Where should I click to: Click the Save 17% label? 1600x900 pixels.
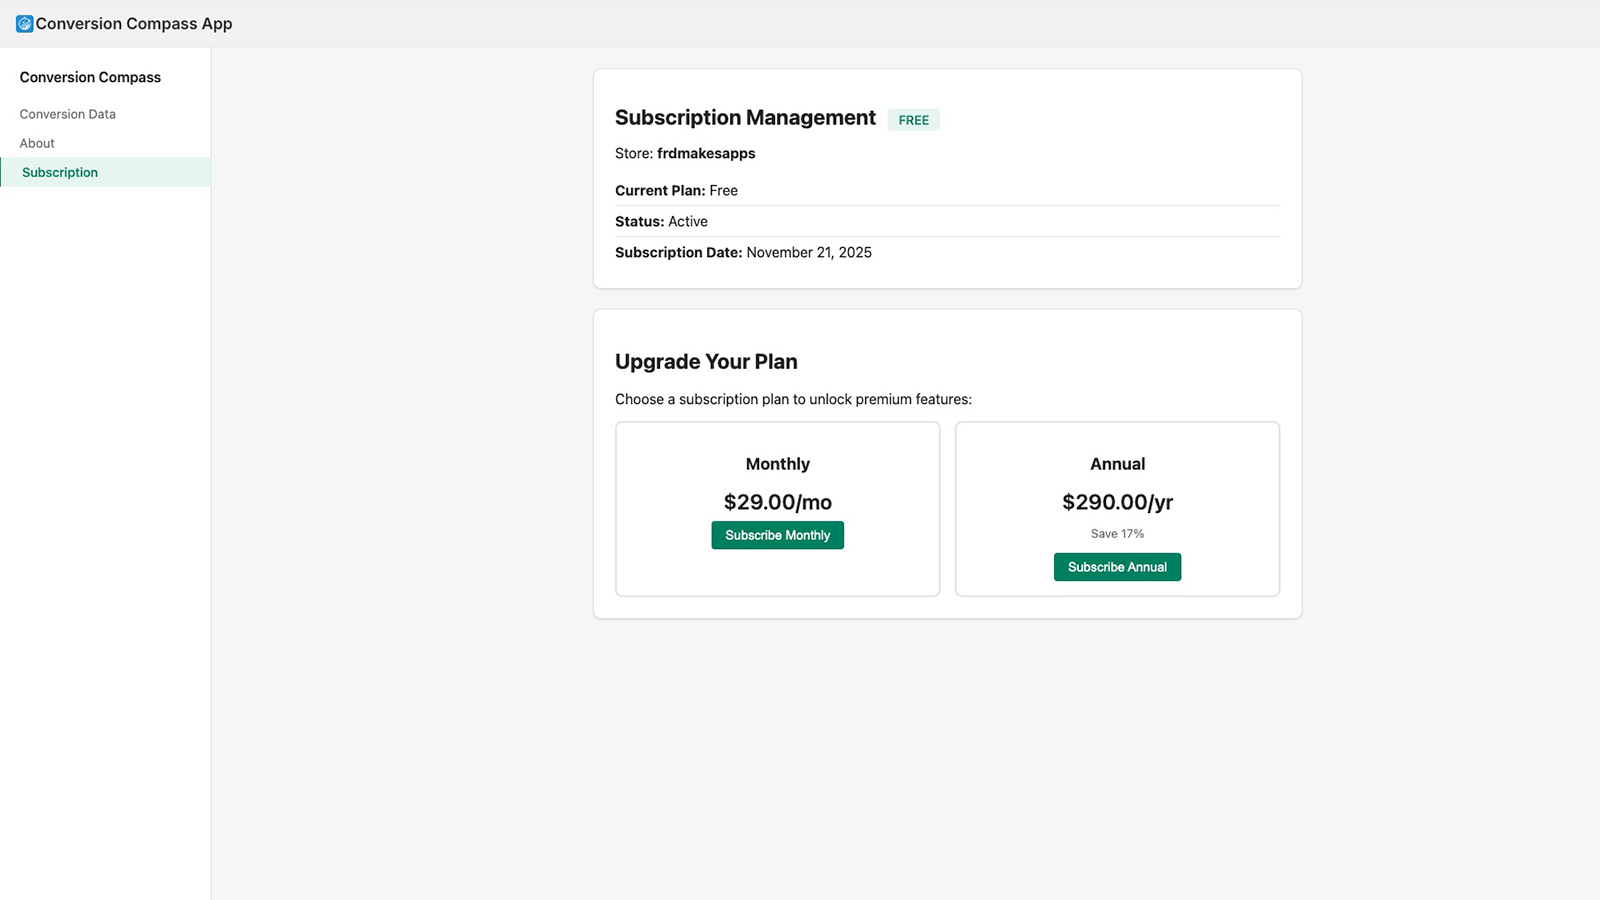point(1117,533)
